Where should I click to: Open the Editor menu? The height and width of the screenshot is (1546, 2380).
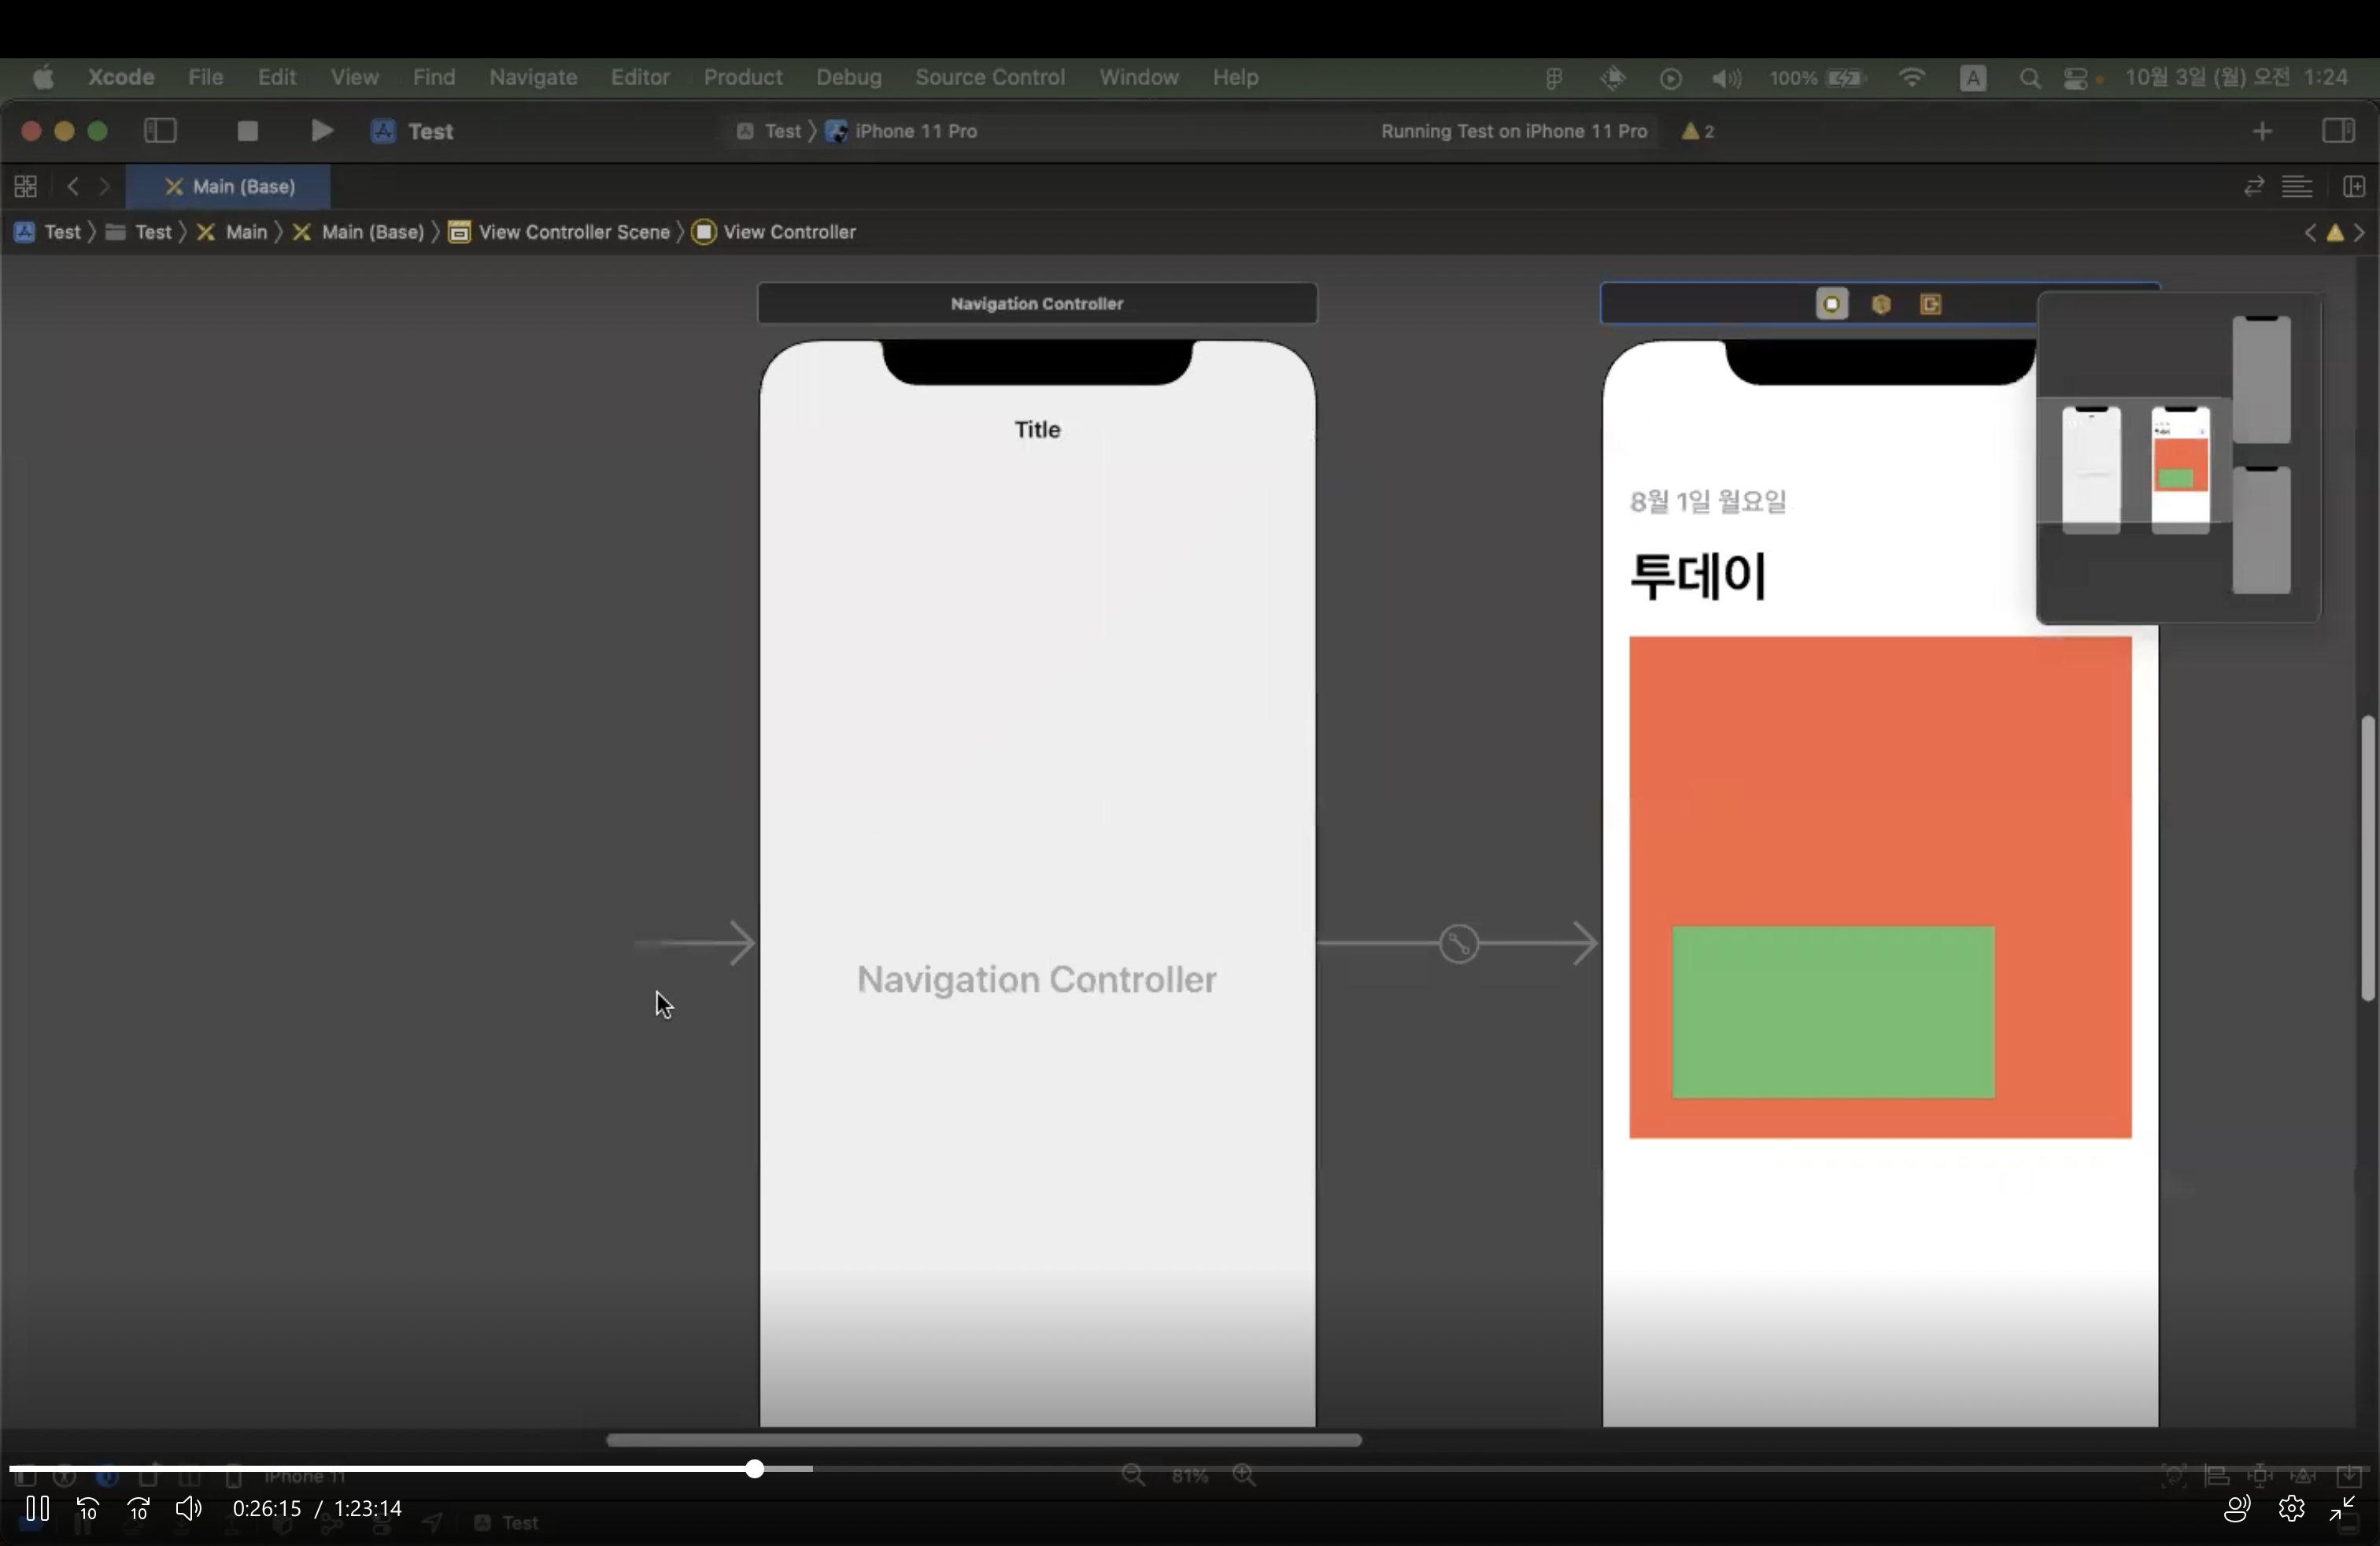click(640, 77)
